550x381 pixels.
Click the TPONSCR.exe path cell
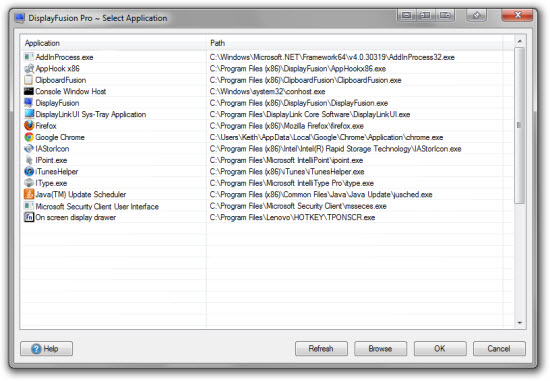(x=292, y=218)
